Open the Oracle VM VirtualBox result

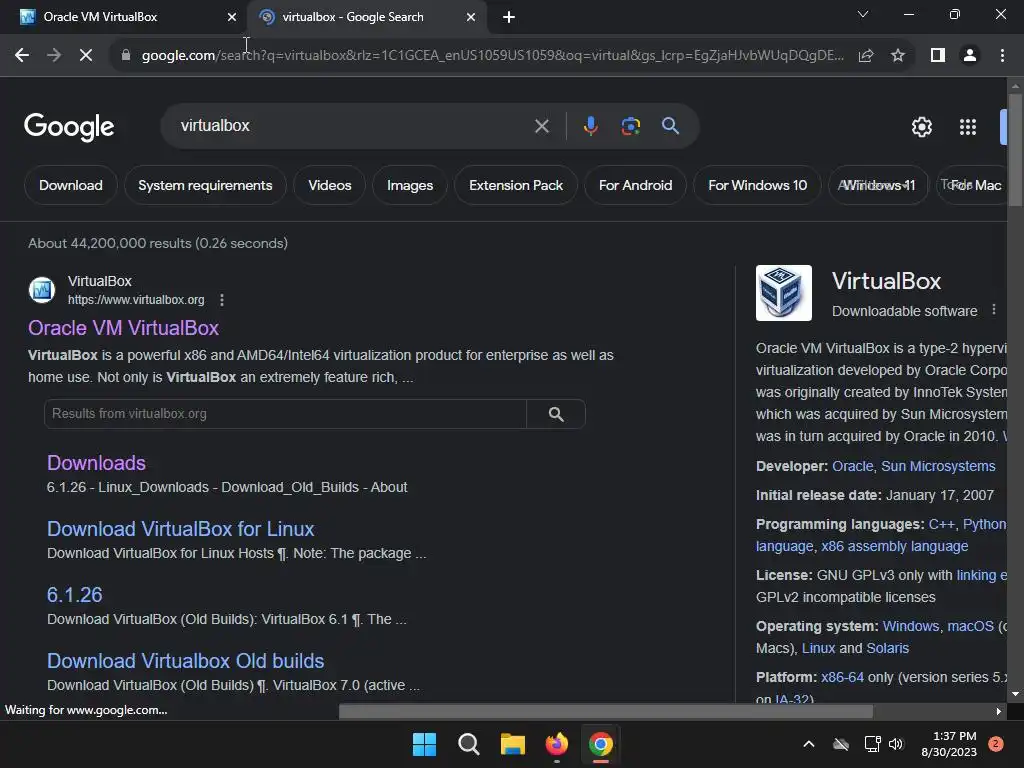[x=123, y=328]
